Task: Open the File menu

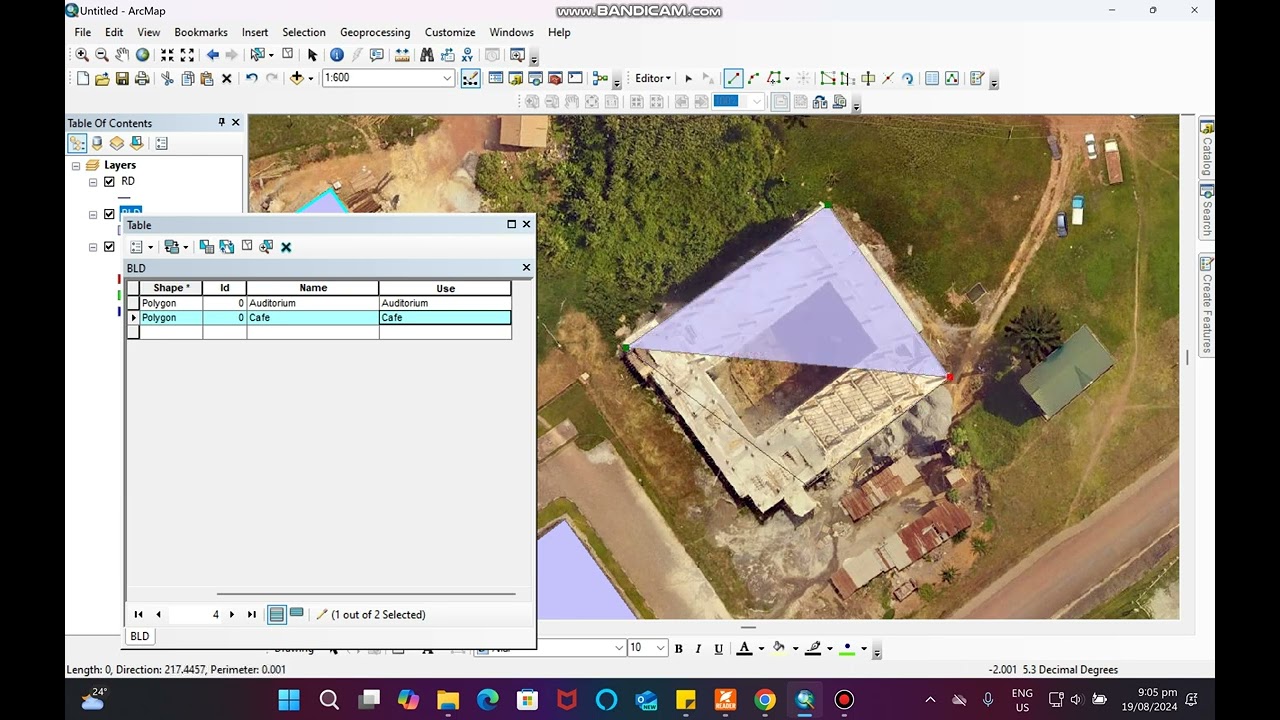Action: coord(83,32)
